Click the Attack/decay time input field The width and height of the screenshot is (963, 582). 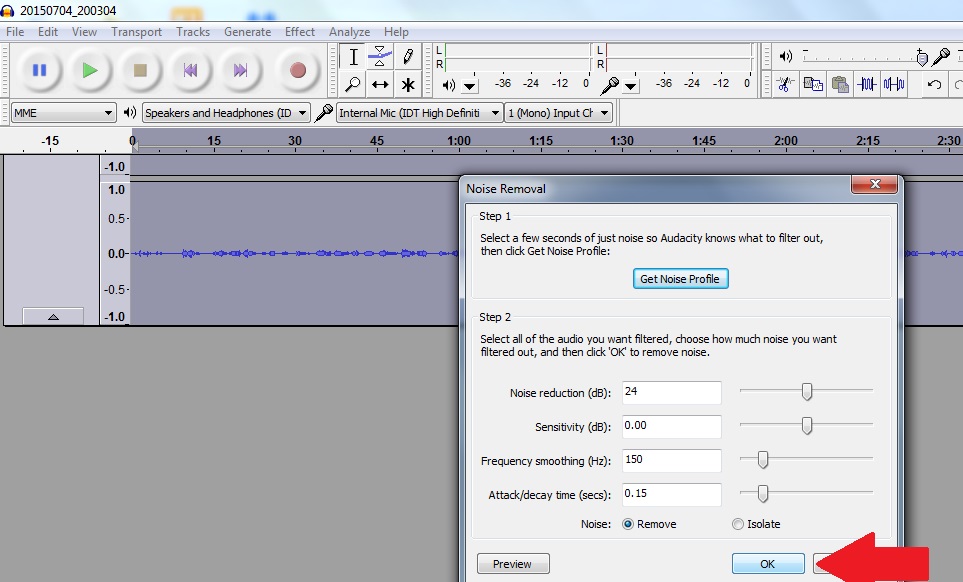(x=672, y=495)
